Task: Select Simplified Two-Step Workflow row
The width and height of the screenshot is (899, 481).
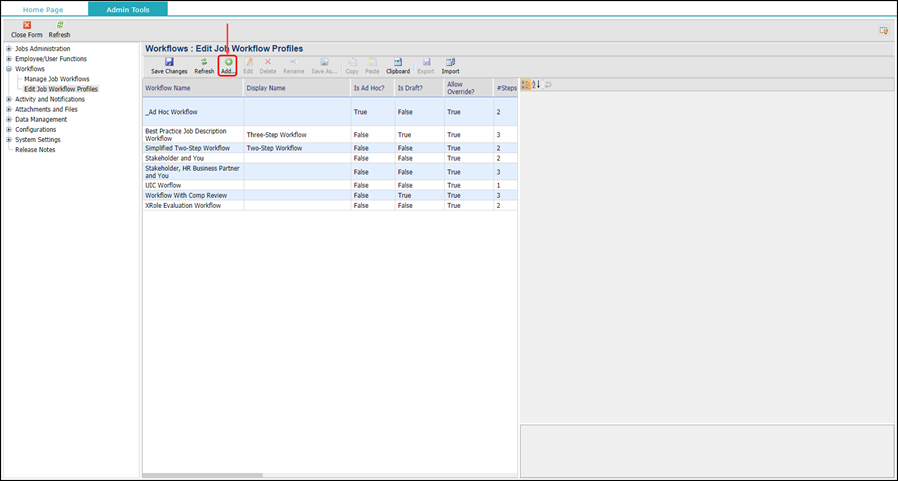Action: [330, 148]
